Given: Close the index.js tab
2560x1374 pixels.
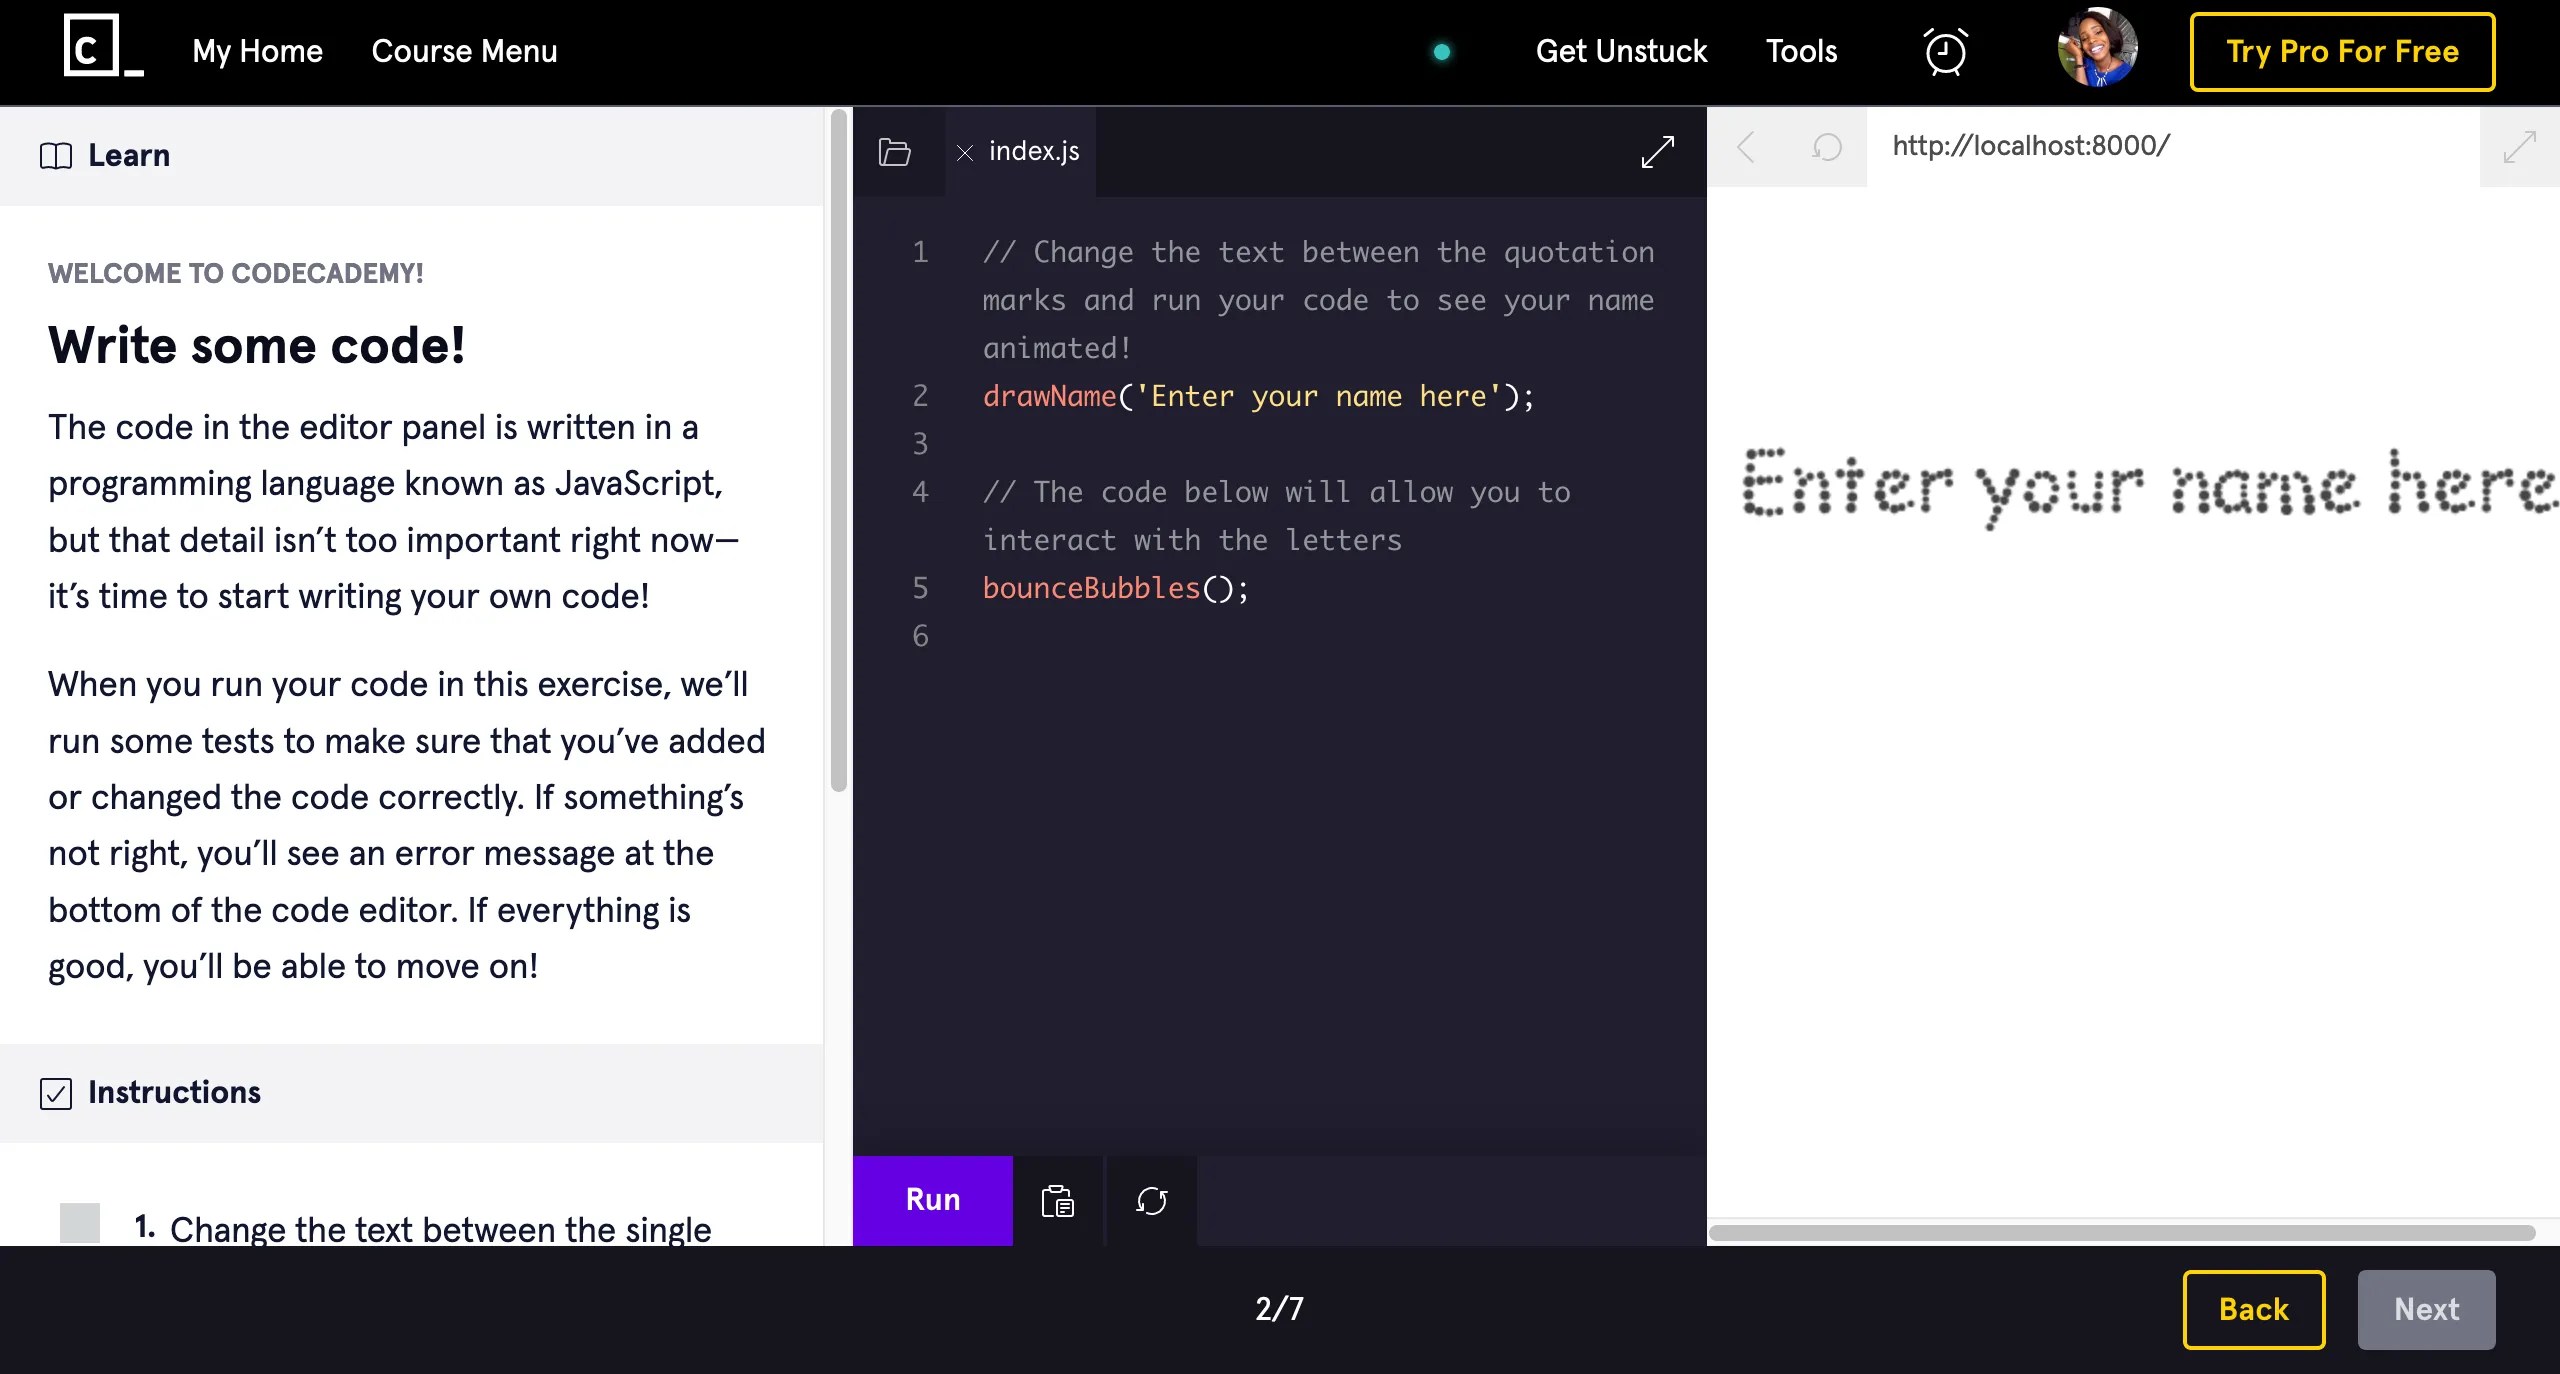Looking at the screenshot, I should pos(965,152).
